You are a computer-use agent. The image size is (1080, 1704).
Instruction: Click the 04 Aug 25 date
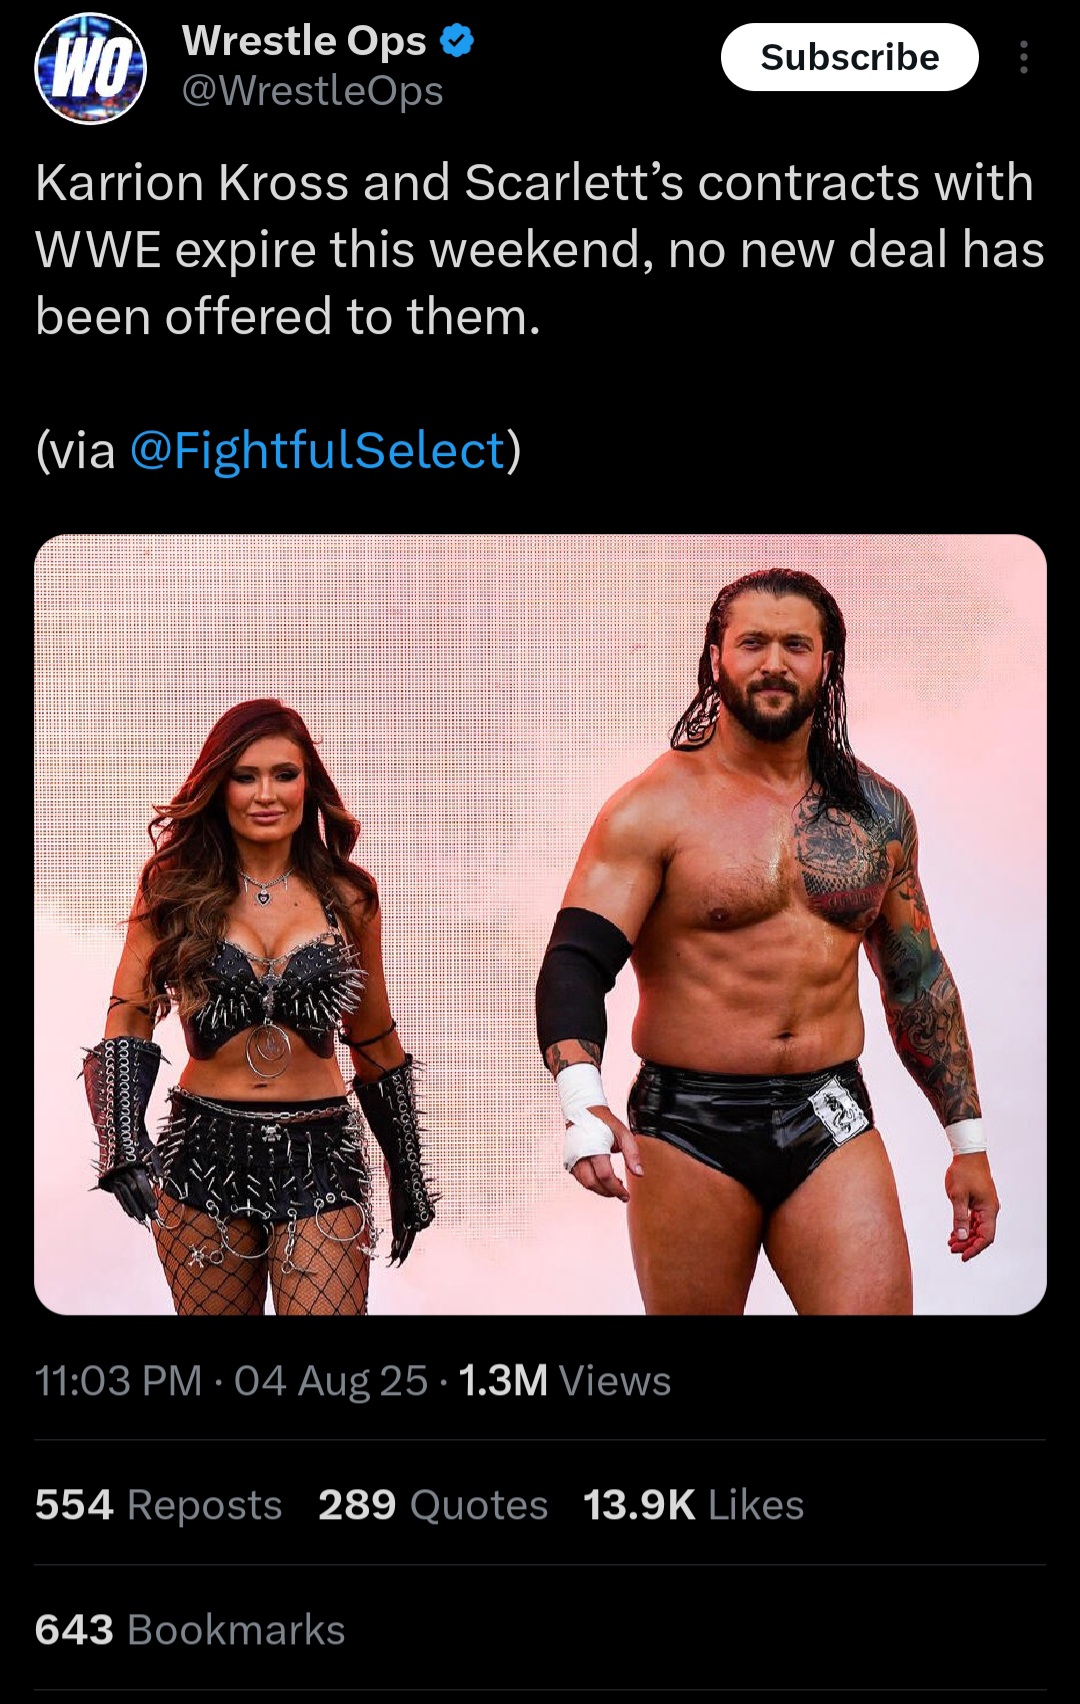331,1381
